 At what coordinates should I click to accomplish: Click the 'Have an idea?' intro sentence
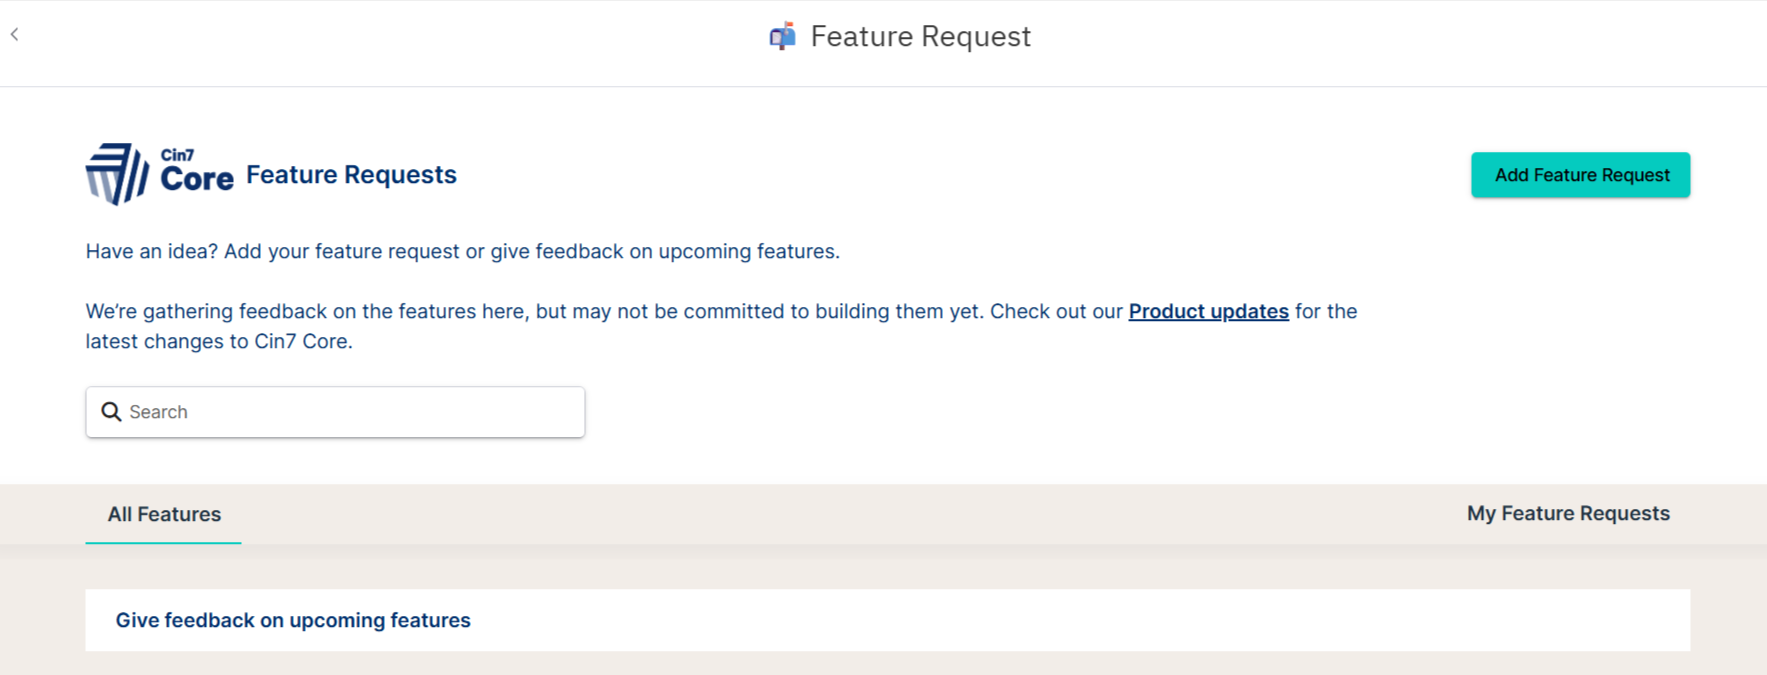point(462,251)
